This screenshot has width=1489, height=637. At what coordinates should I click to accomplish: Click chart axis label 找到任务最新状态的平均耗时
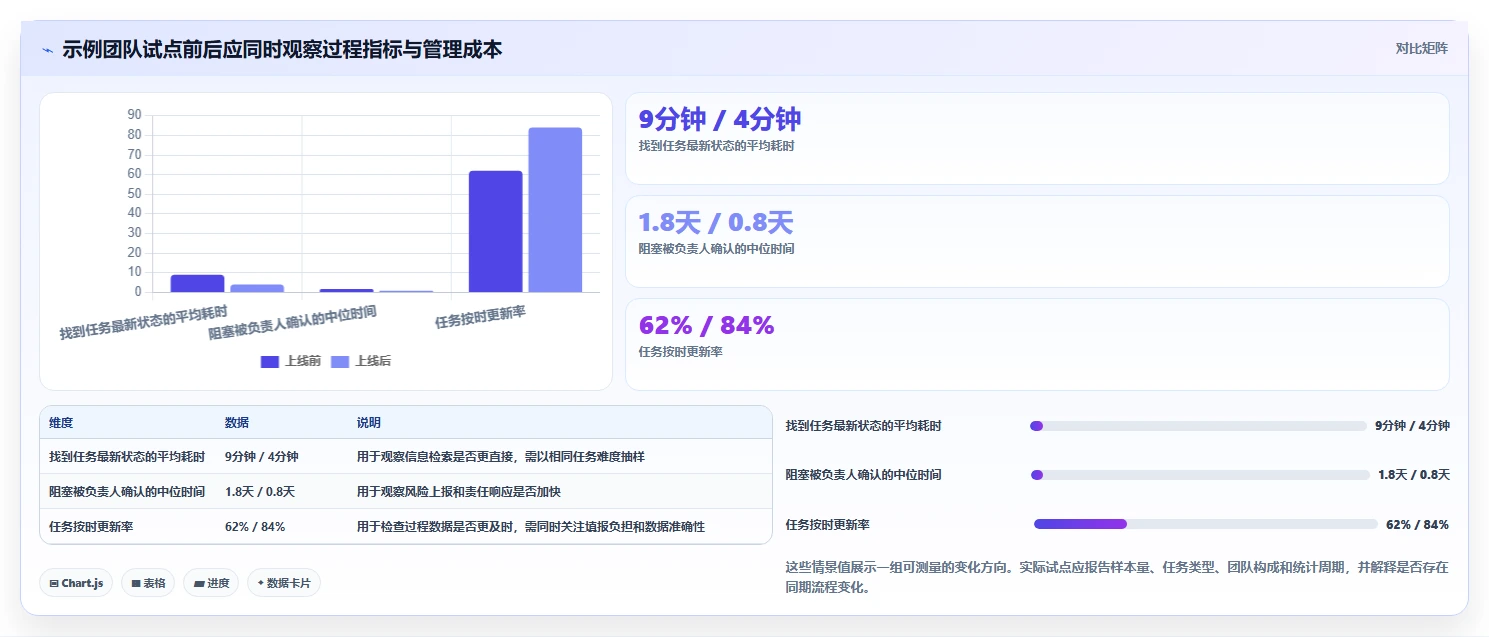143,323
